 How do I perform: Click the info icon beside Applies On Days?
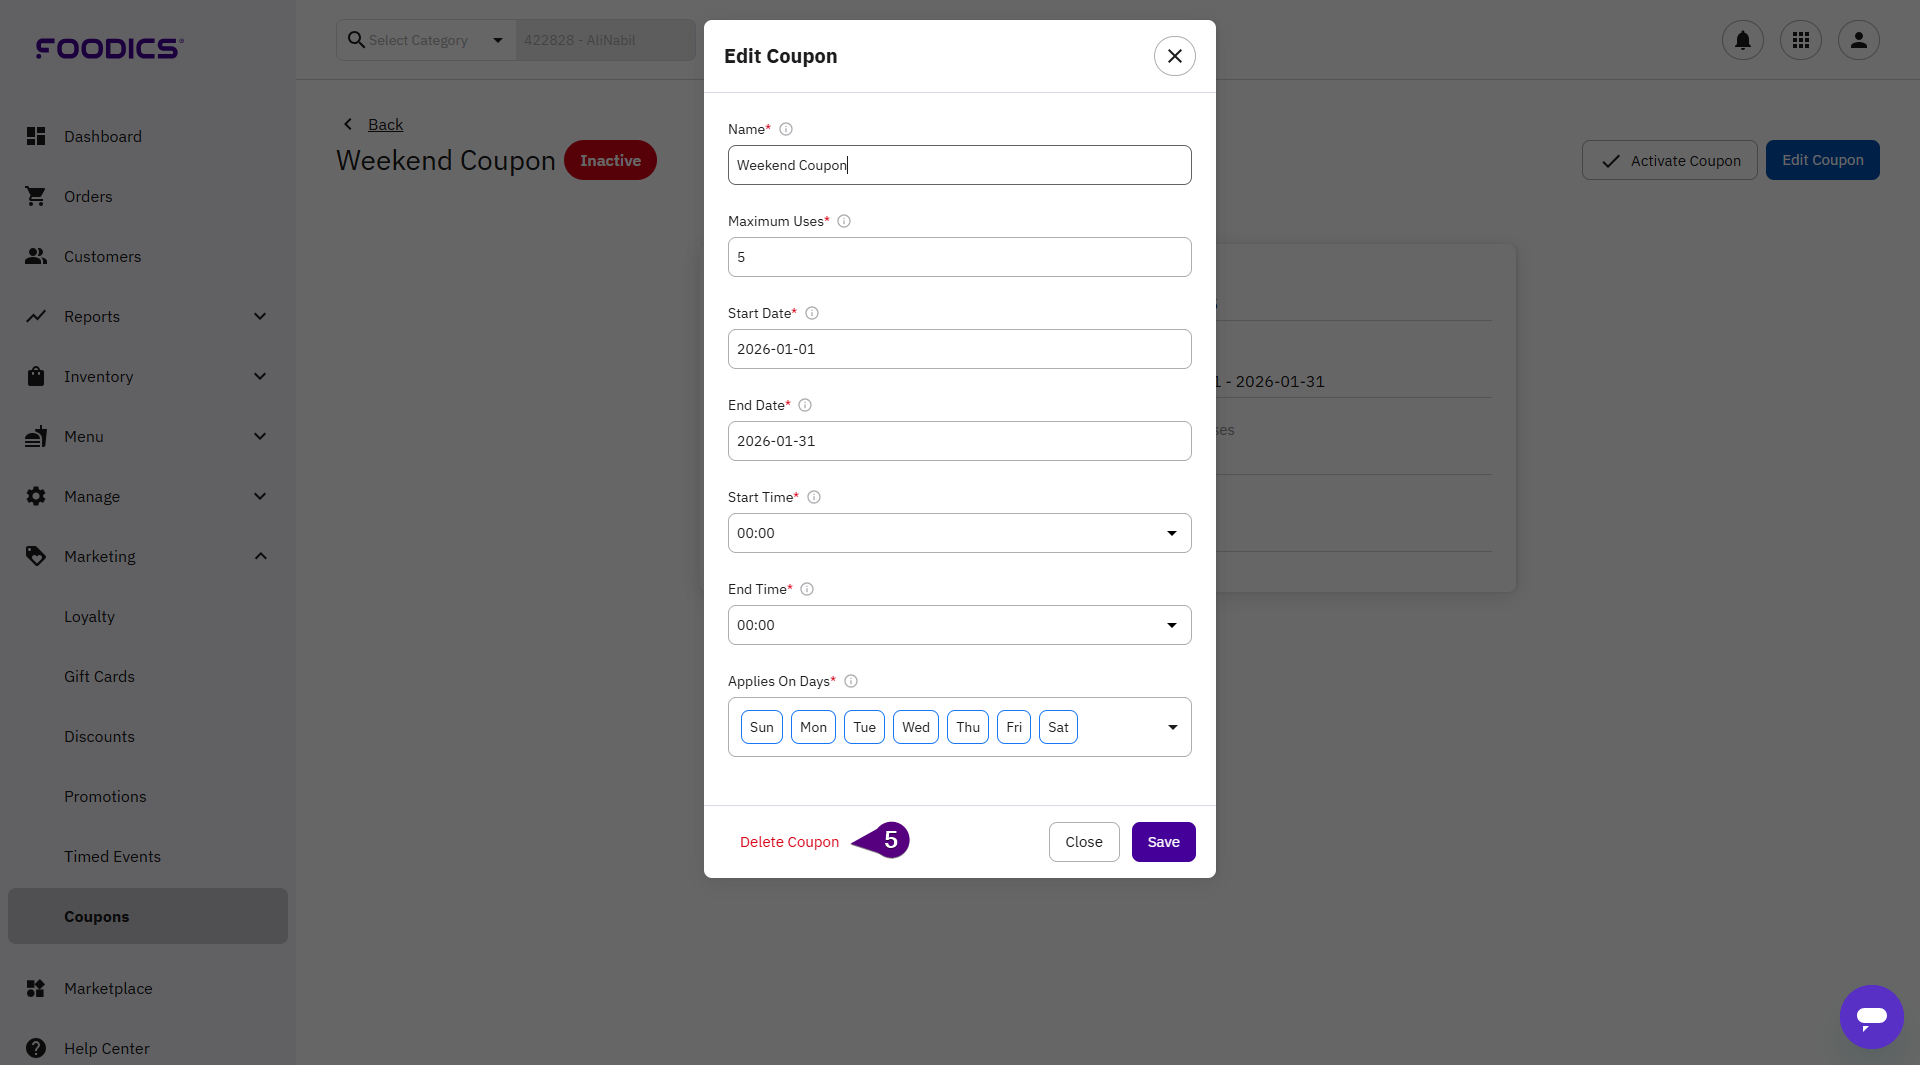851,681
